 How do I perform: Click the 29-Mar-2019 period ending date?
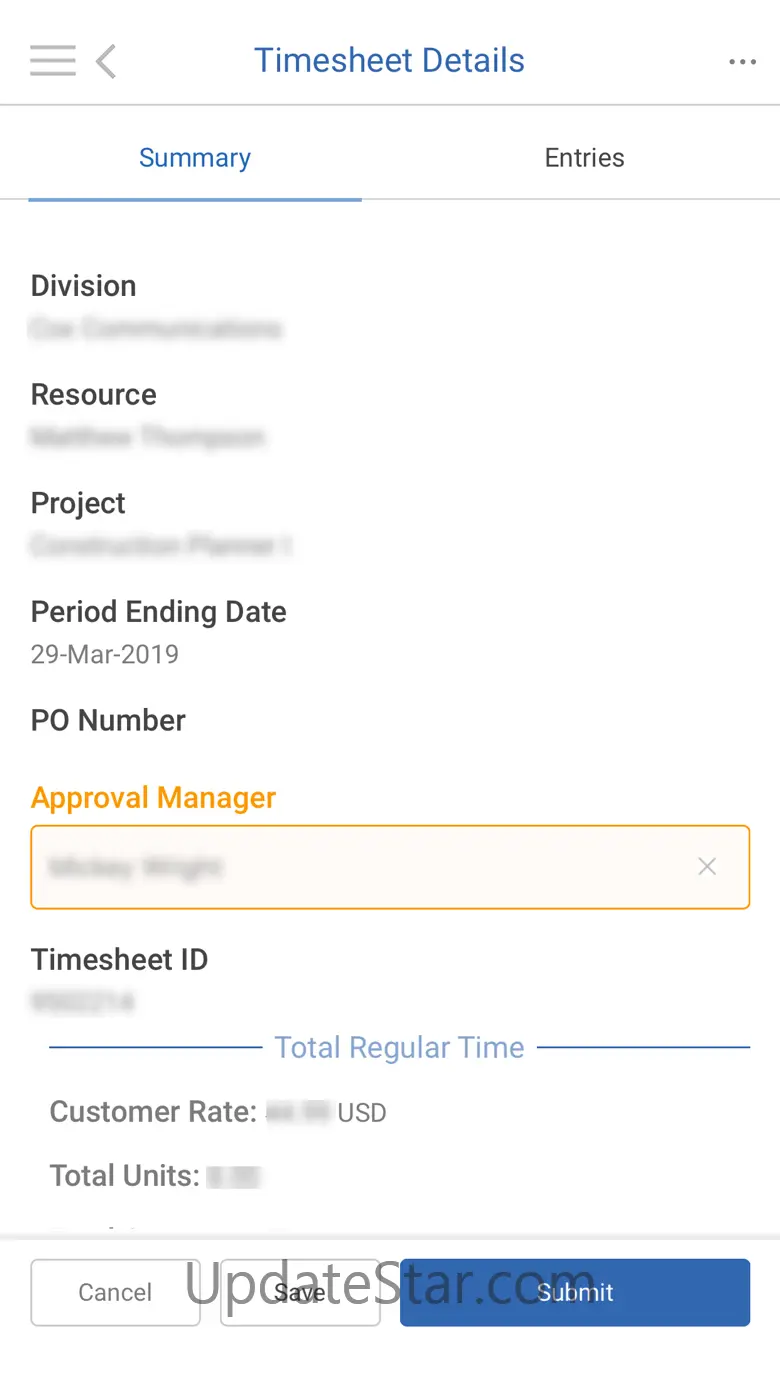(105, 655)
